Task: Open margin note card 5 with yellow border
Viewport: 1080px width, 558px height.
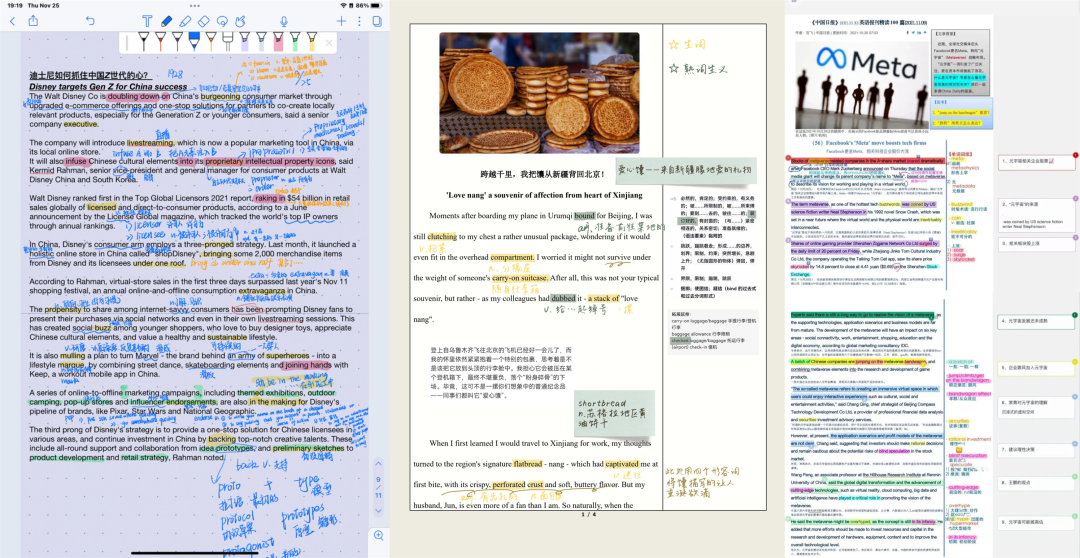Action: (x=1037, y=369)
